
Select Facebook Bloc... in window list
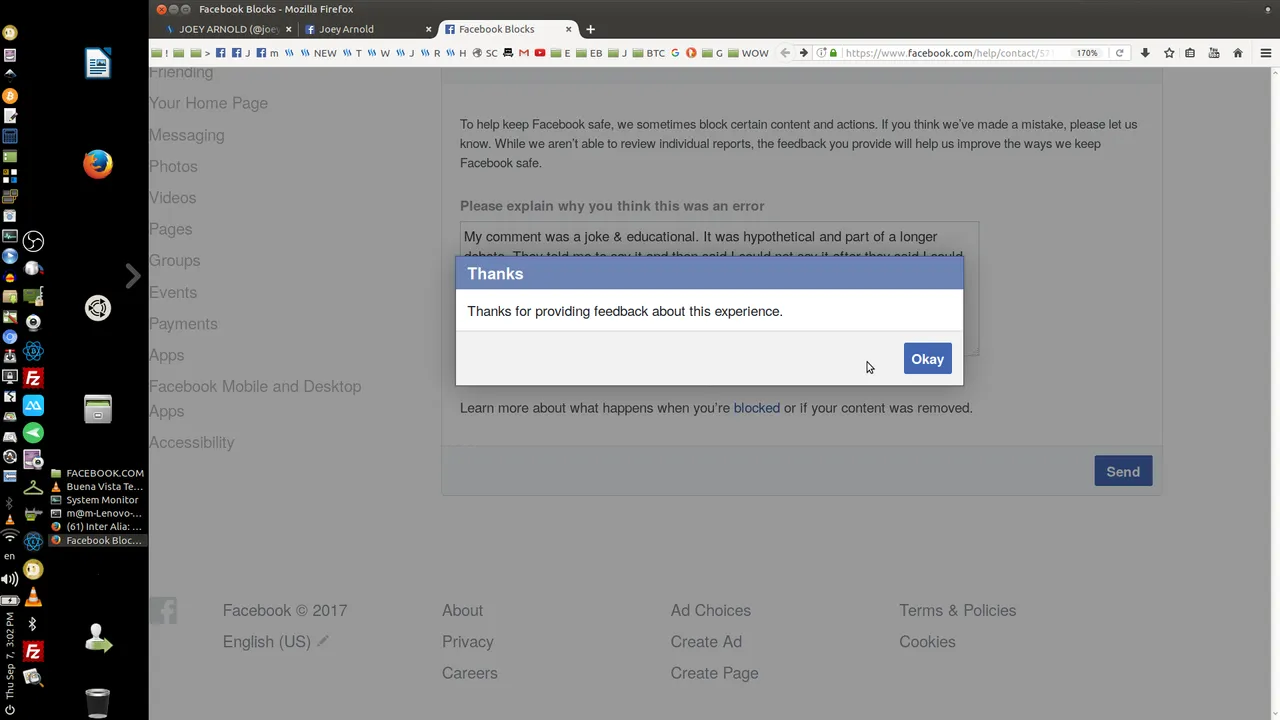point(97,541)
